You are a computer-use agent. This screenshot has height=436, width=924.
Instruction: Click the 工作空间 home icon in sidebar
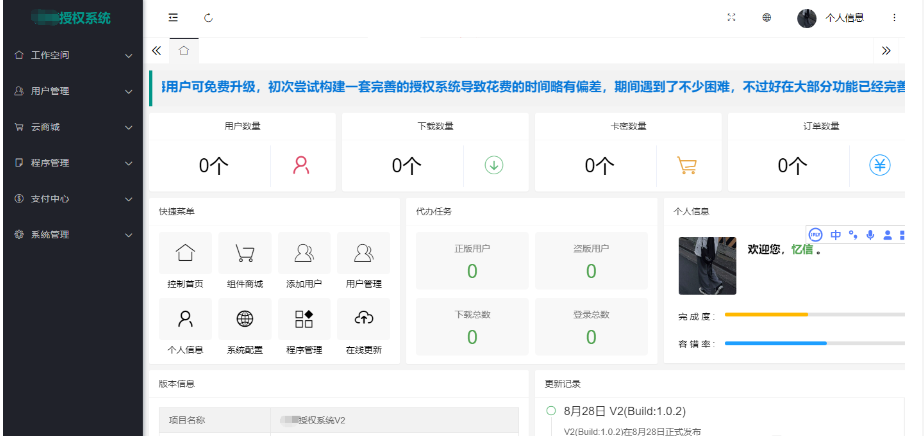click(19, 55)
